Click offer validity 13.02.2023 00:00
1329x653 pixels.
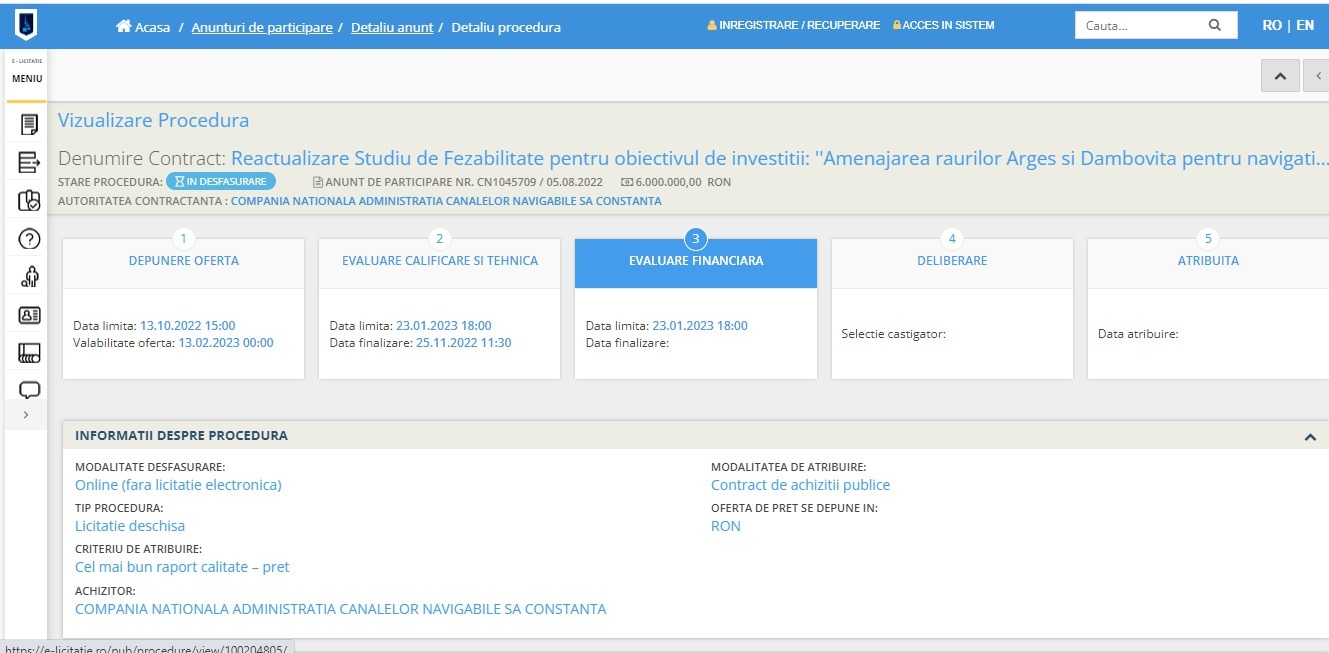[x=226, y=343]
